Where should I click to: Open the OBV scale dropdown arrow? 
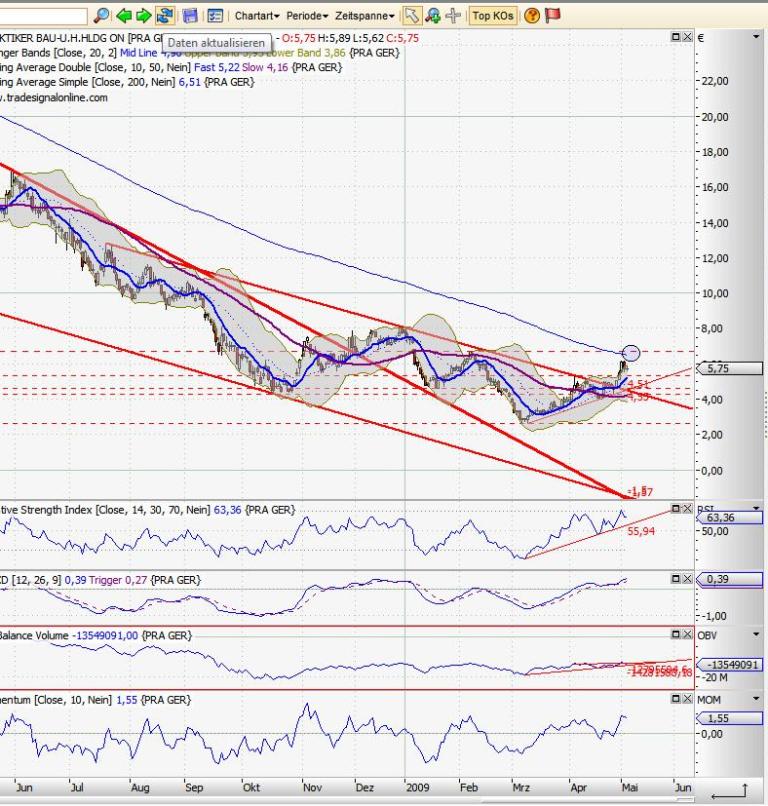coord(757,634)
